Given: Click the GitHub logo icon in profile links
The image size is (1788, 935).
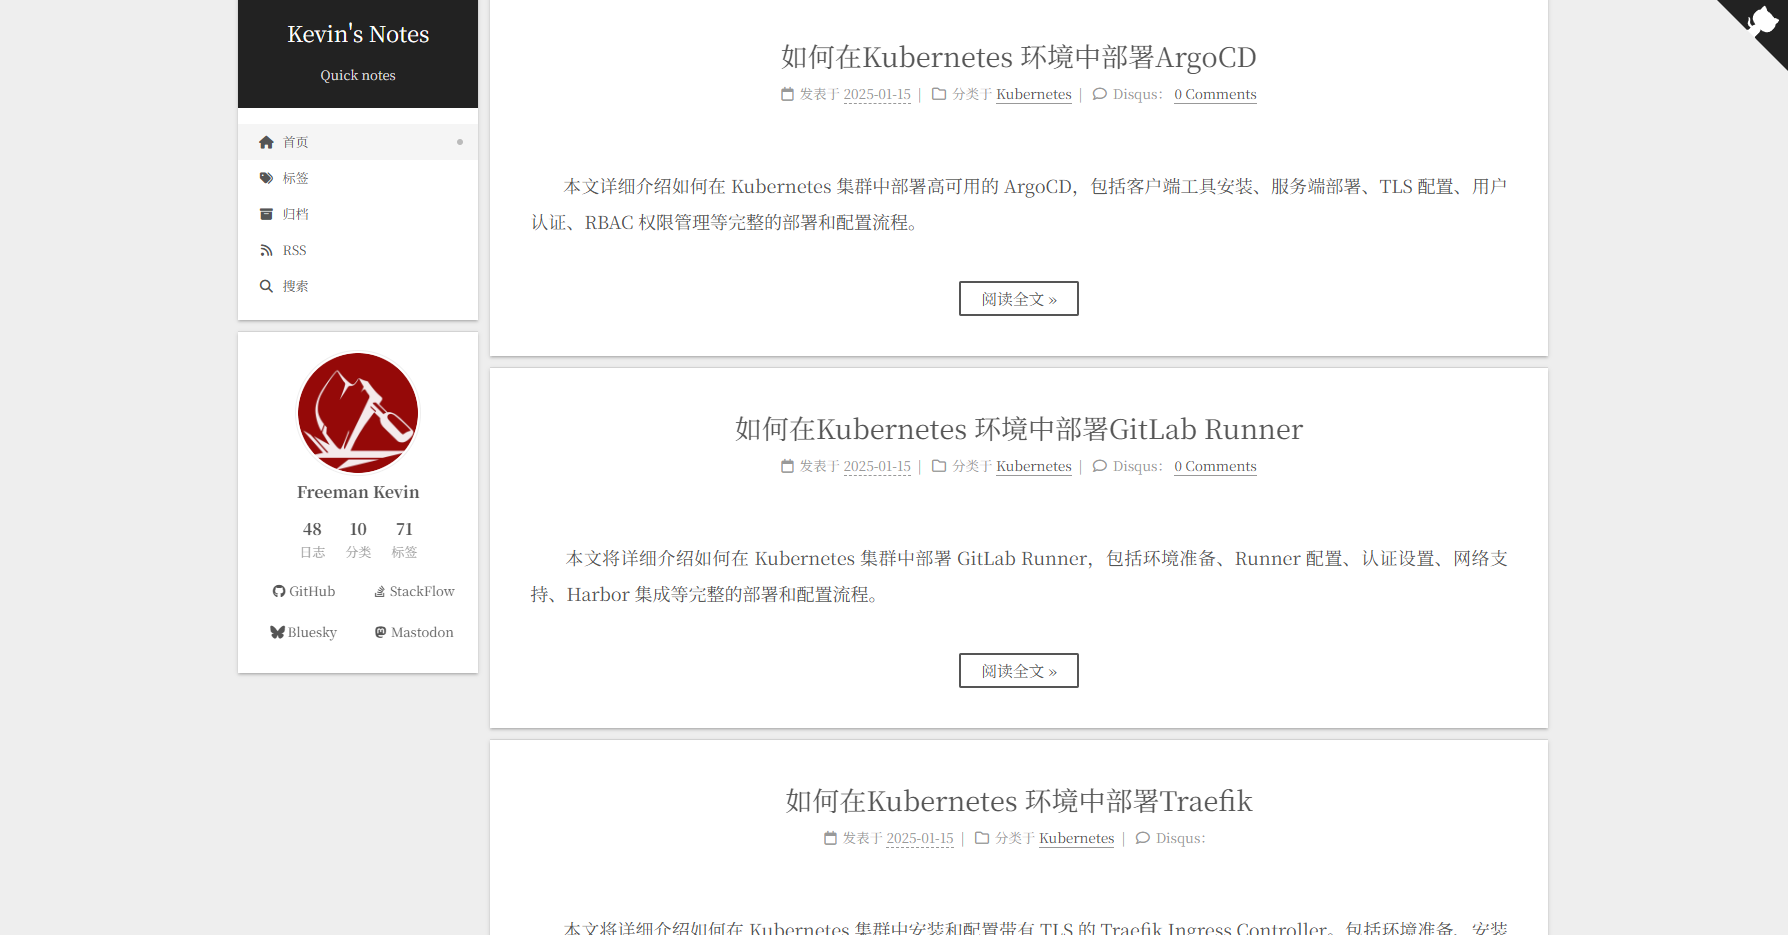Looking at the screenshot, I should (x=279, y=592).
